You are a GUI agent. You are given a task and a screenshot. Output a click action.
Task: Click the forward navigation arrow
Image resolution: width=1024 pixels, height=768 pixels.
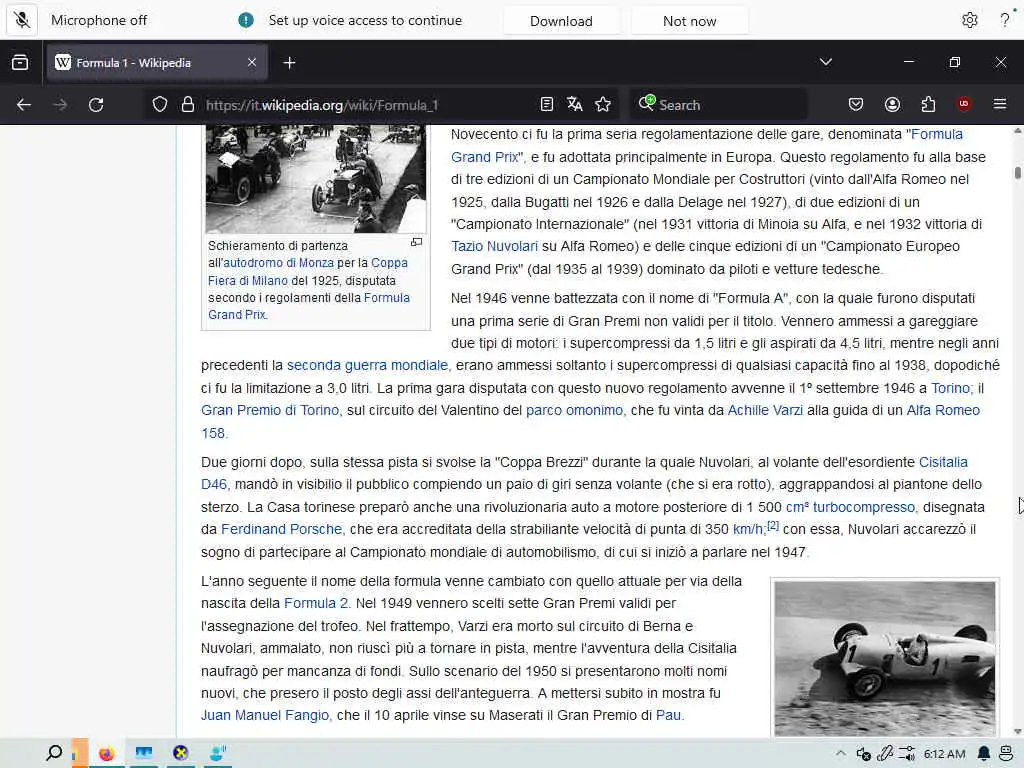click(60, 104)
